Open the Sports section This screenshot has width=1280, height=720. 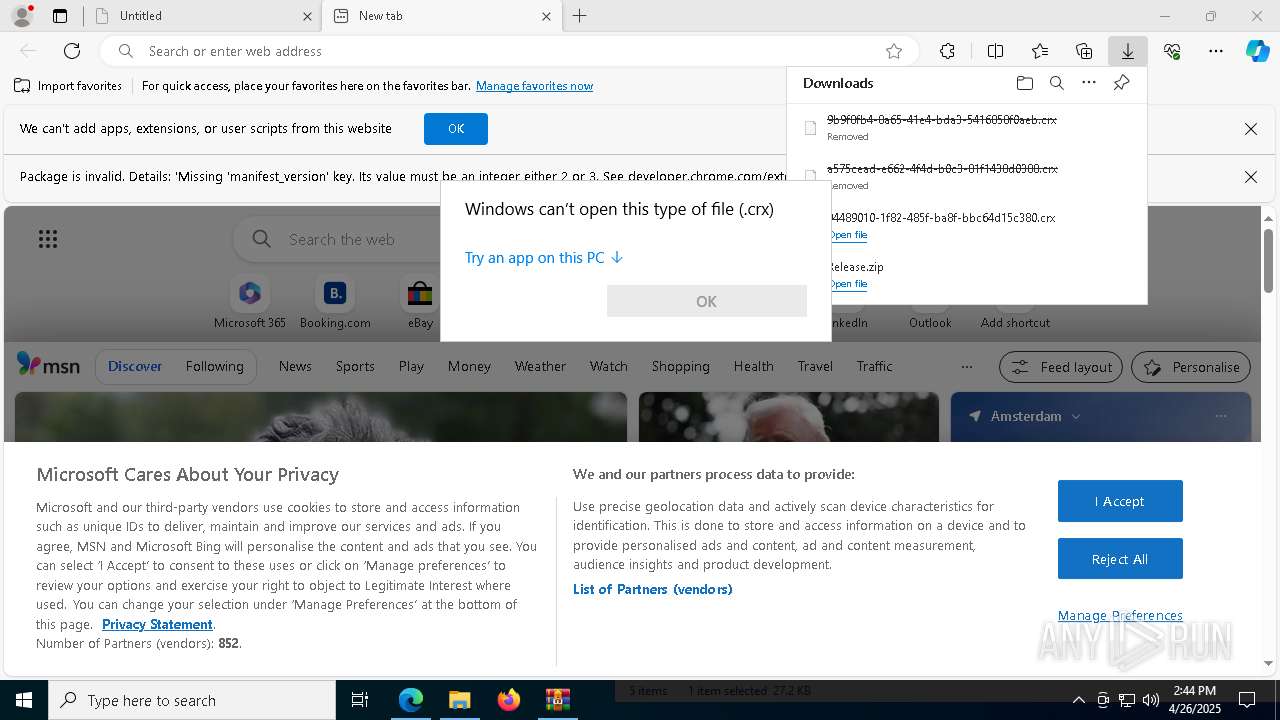click(x=355, y=366)
